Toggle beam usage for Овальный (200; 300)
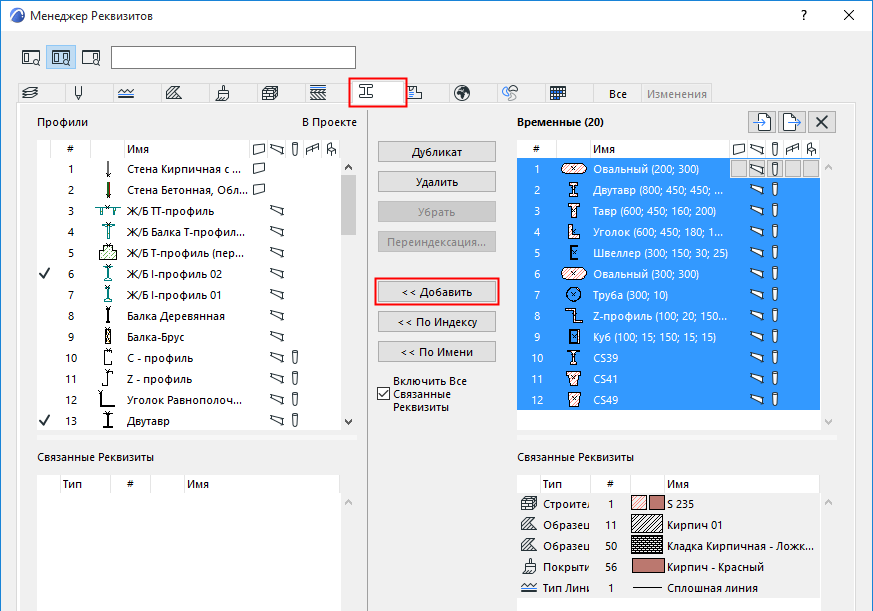Image resolution: width=873 pixels, height=611 pixels. click(757, 169)
